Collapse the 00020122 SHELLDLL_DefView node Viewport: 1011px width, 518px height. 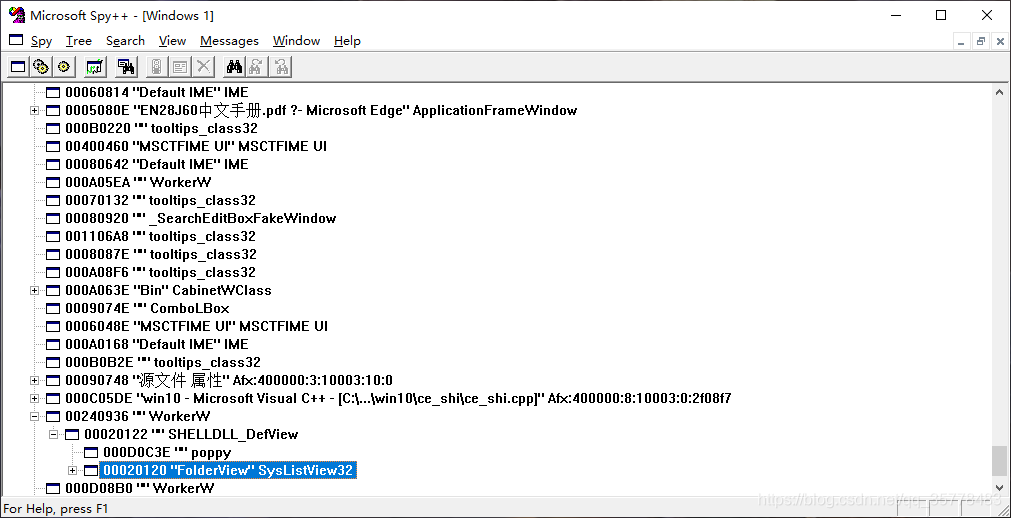coord(54,434)
